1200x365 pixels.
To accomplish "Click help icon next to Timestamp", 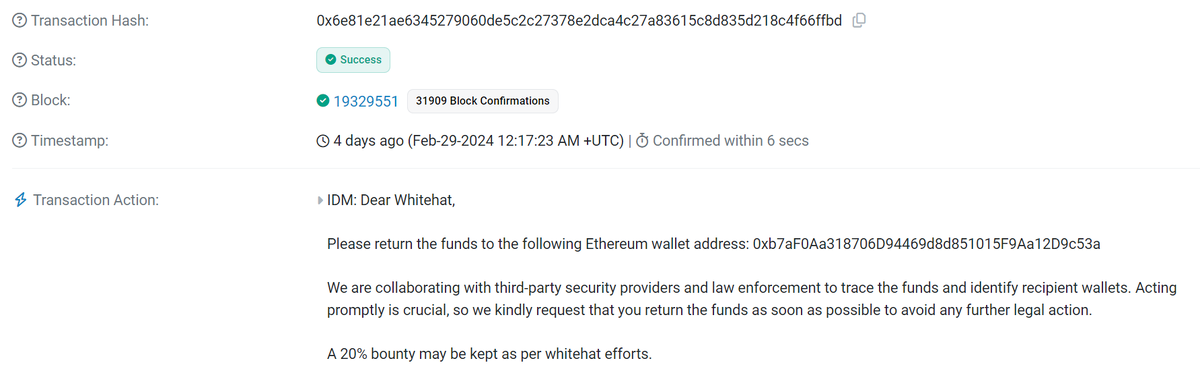I will (20, 141).
